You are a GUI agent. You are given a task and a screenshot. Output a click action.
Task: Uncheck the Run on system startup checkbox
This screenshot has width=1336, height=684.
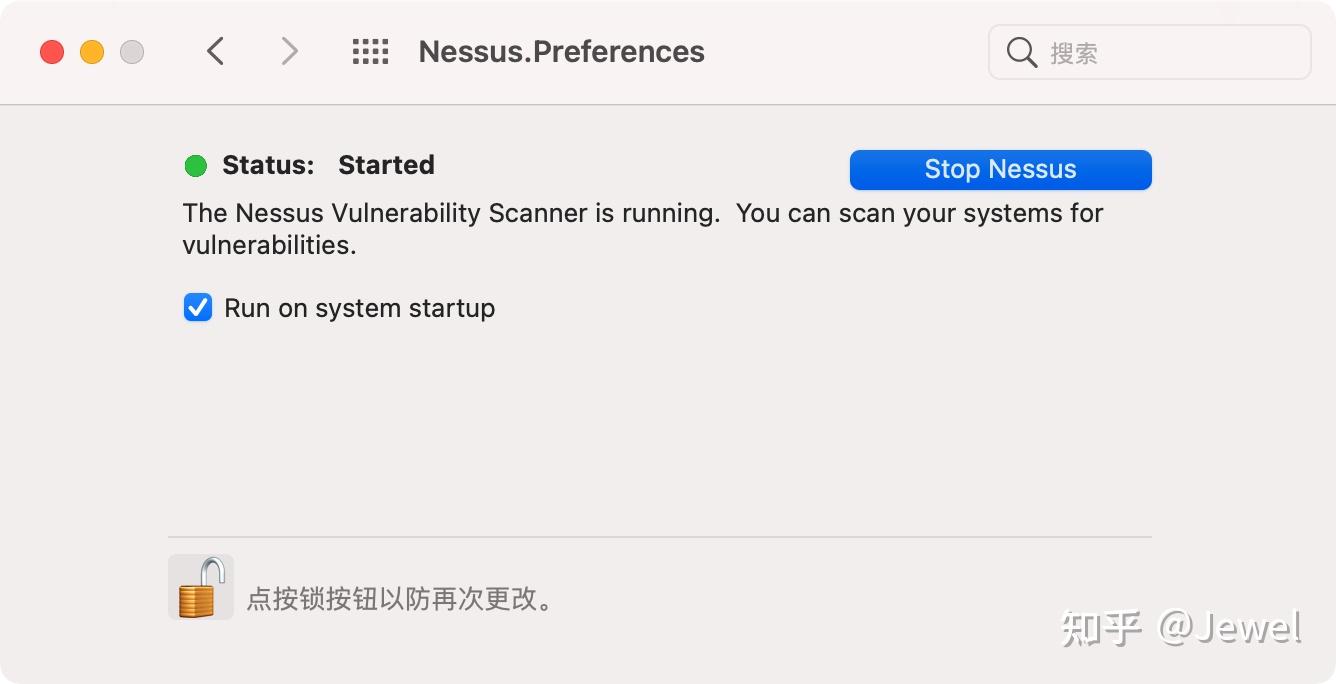(198, 307)
